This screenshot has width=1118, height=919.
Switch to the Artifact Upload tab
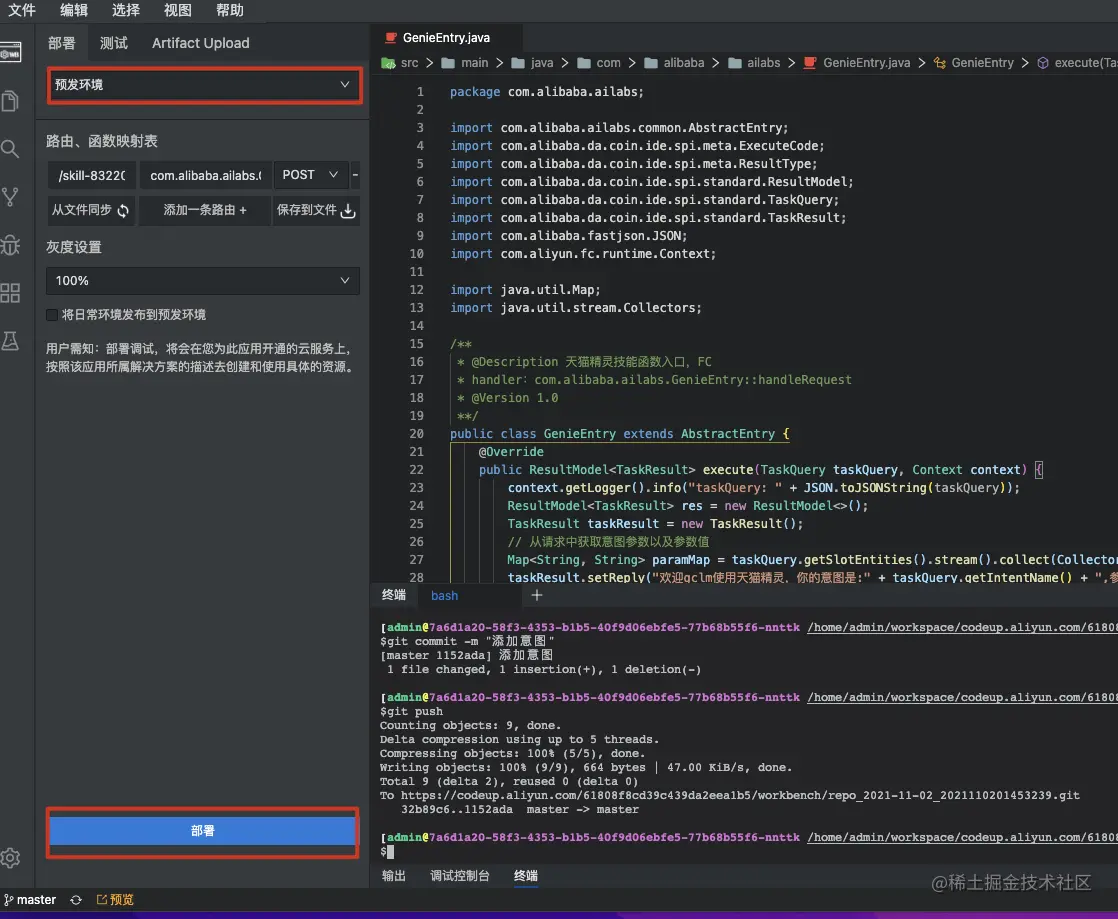(x=200, y=43)
